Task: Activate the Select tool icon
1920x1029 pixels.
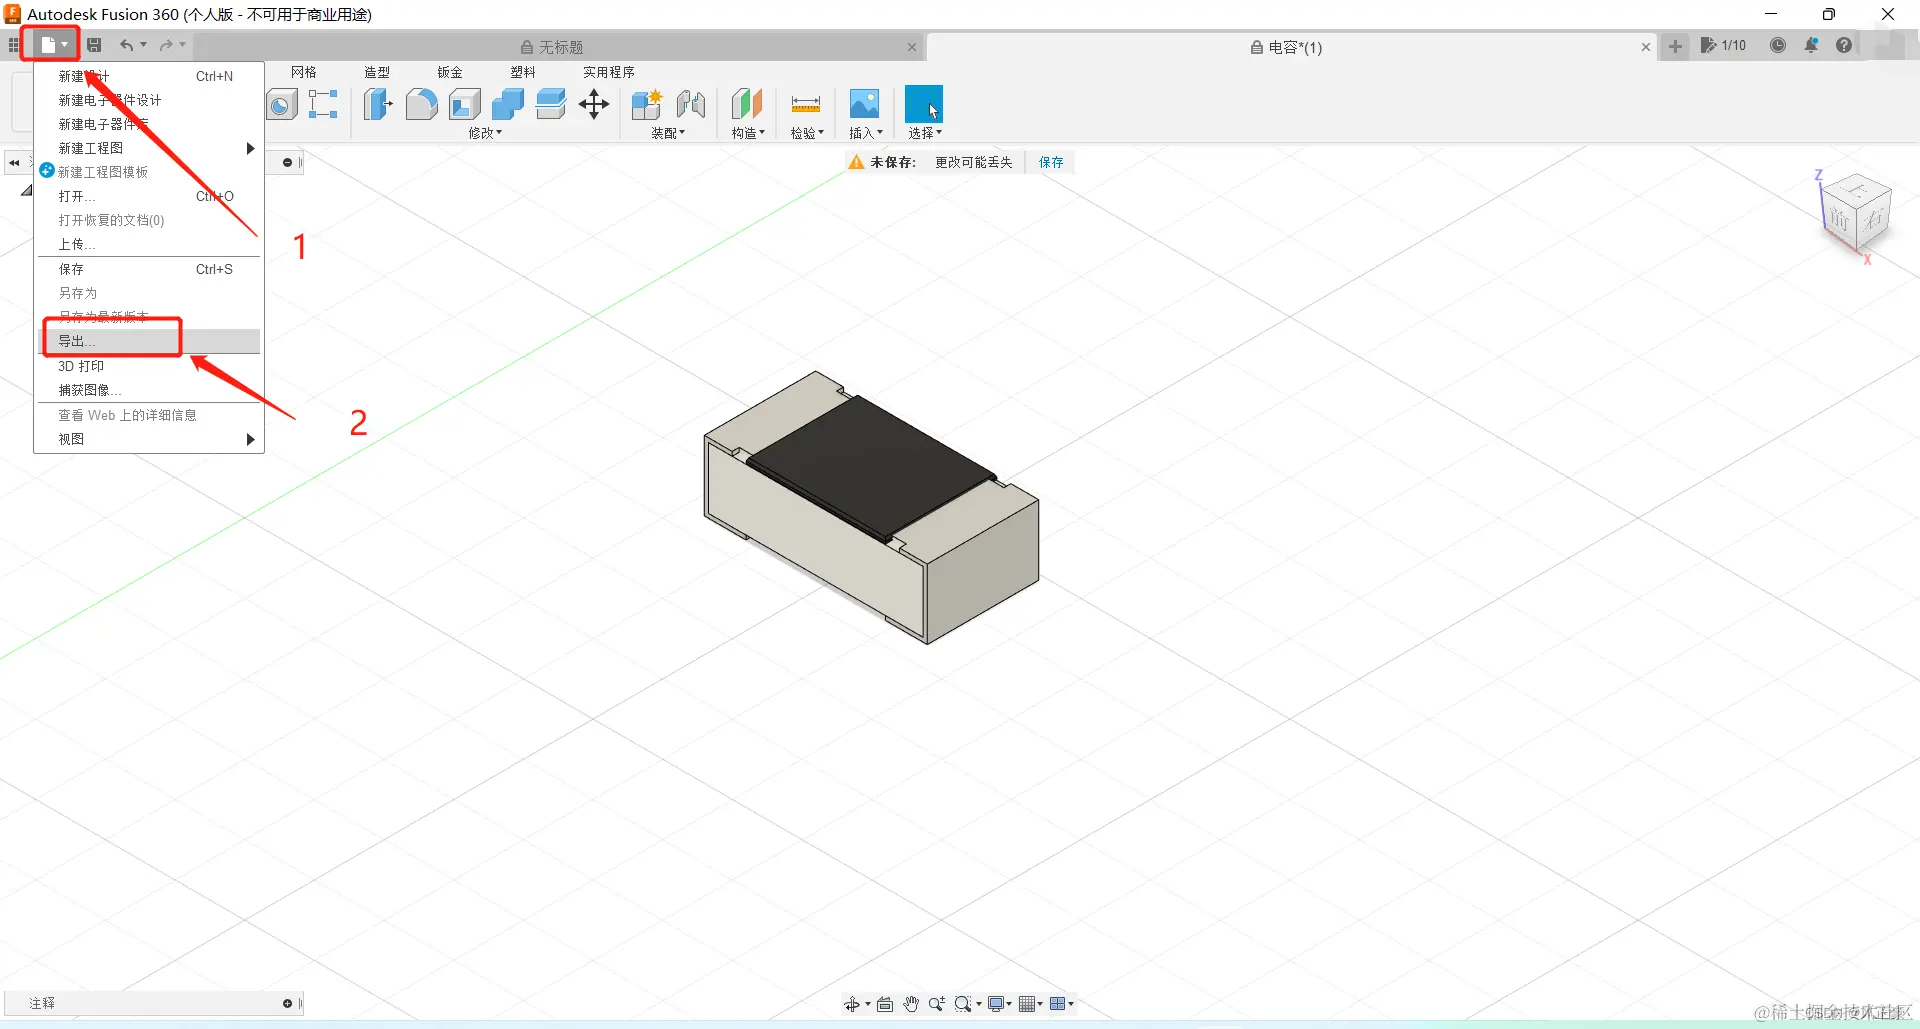Action: [x=924, y=104]
